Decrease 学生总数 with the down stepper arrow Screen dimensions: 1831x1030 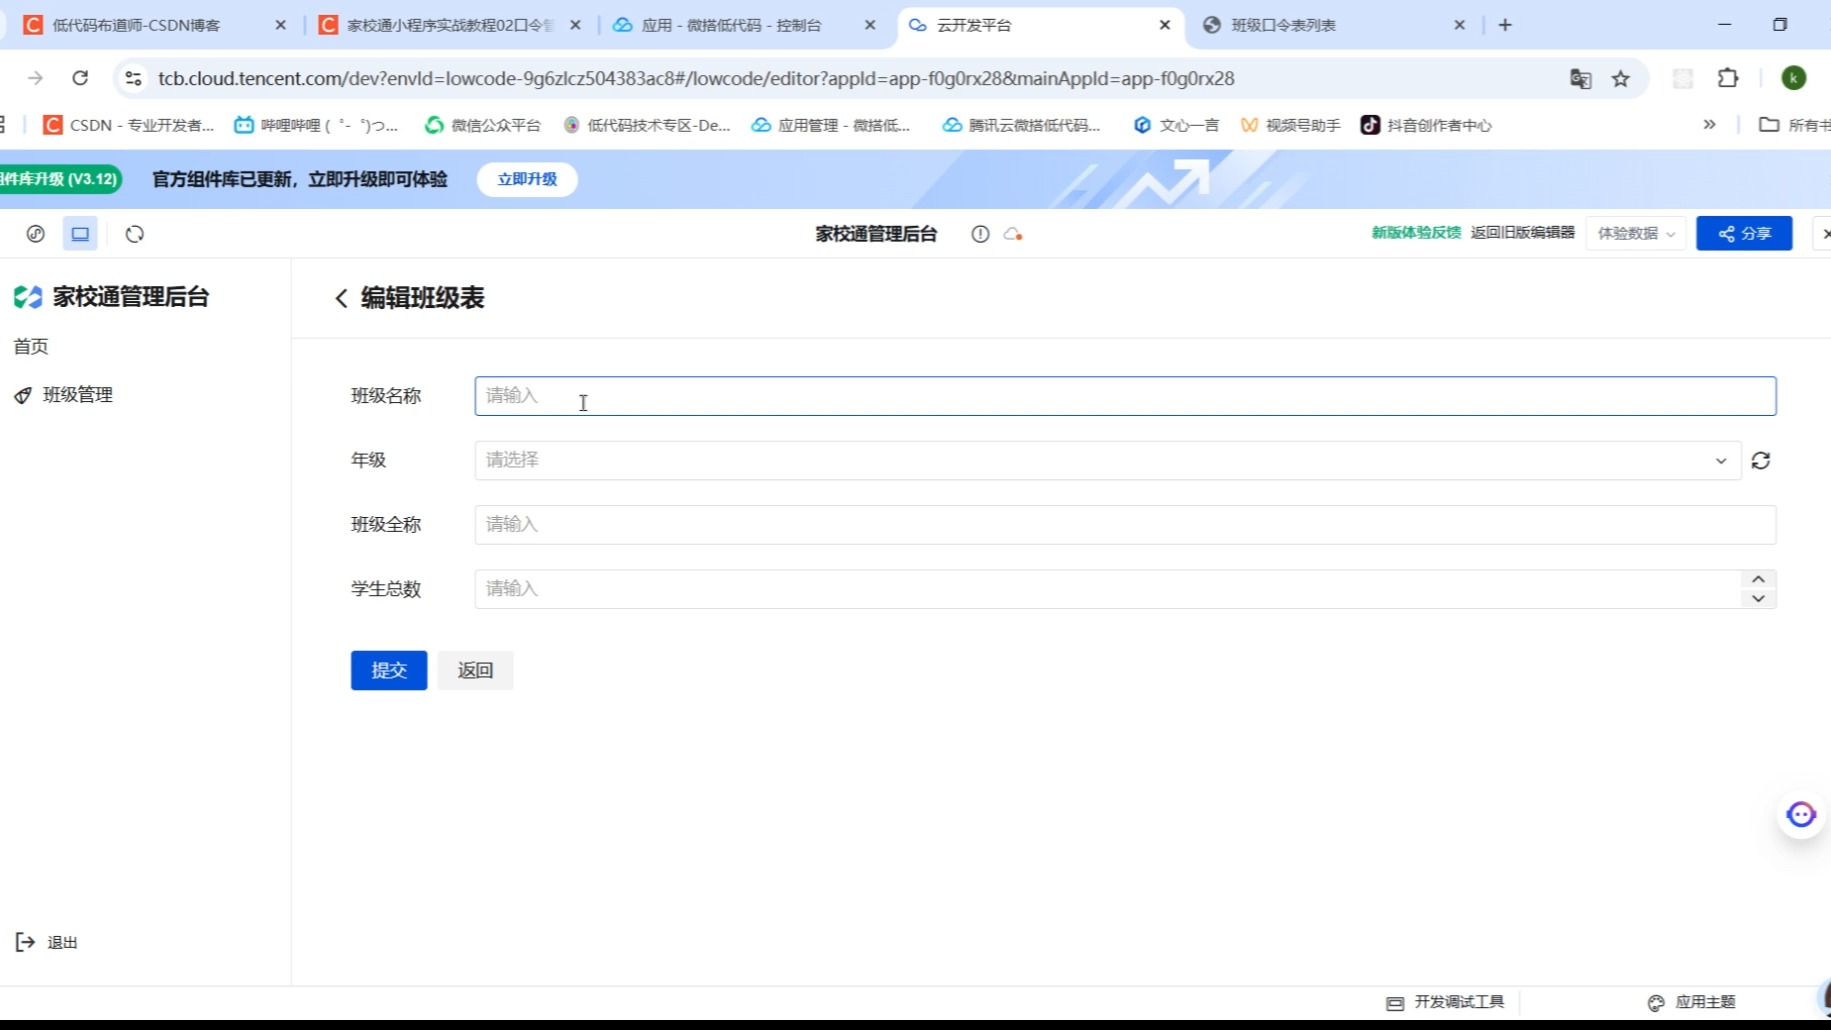pyautogui.click(x=1758, y=599)
